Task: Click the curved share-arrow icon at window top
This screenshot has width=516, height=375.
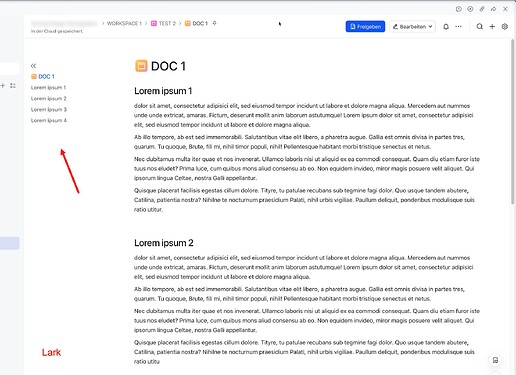Action: pos(493,9)
